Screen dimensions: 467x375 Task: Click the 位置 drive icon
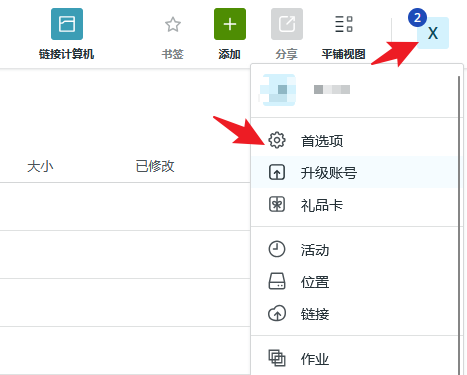(x=277, y=281)
